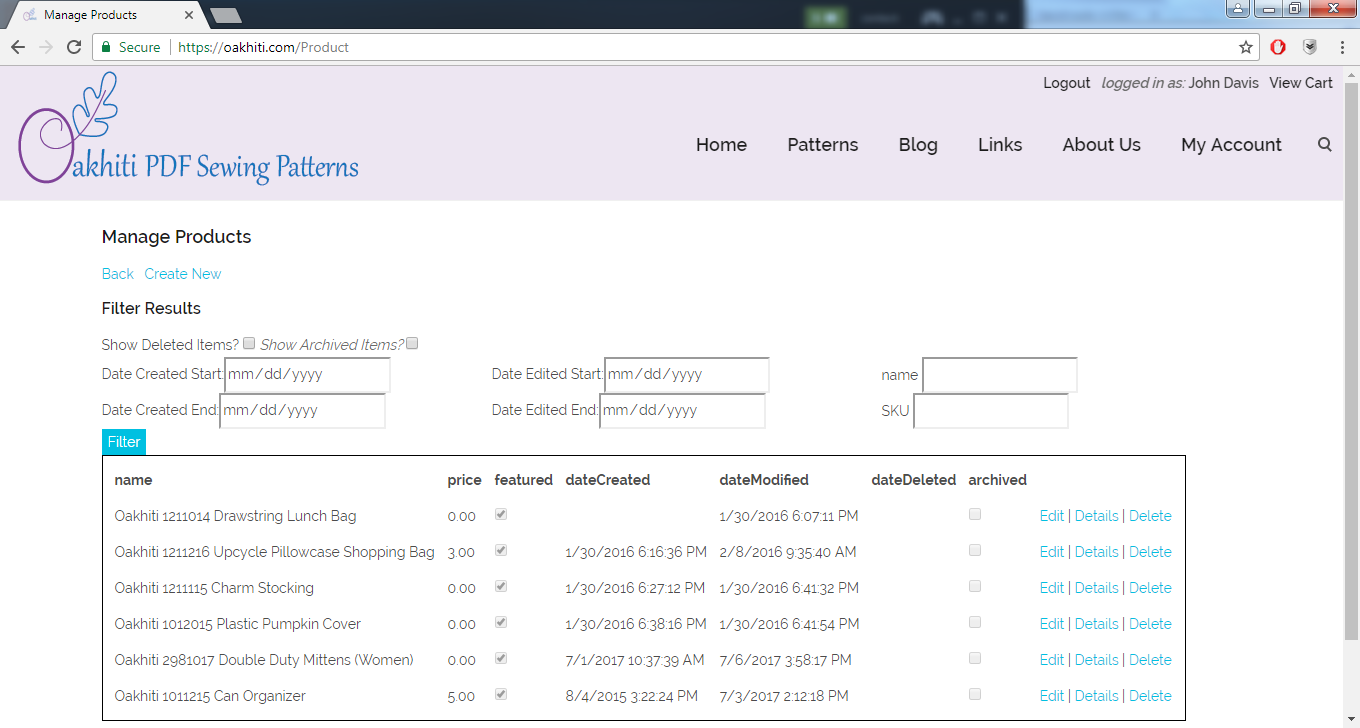Open Links menu item
Viewport: 1360px width, 728px height.
click(1000, 144)
